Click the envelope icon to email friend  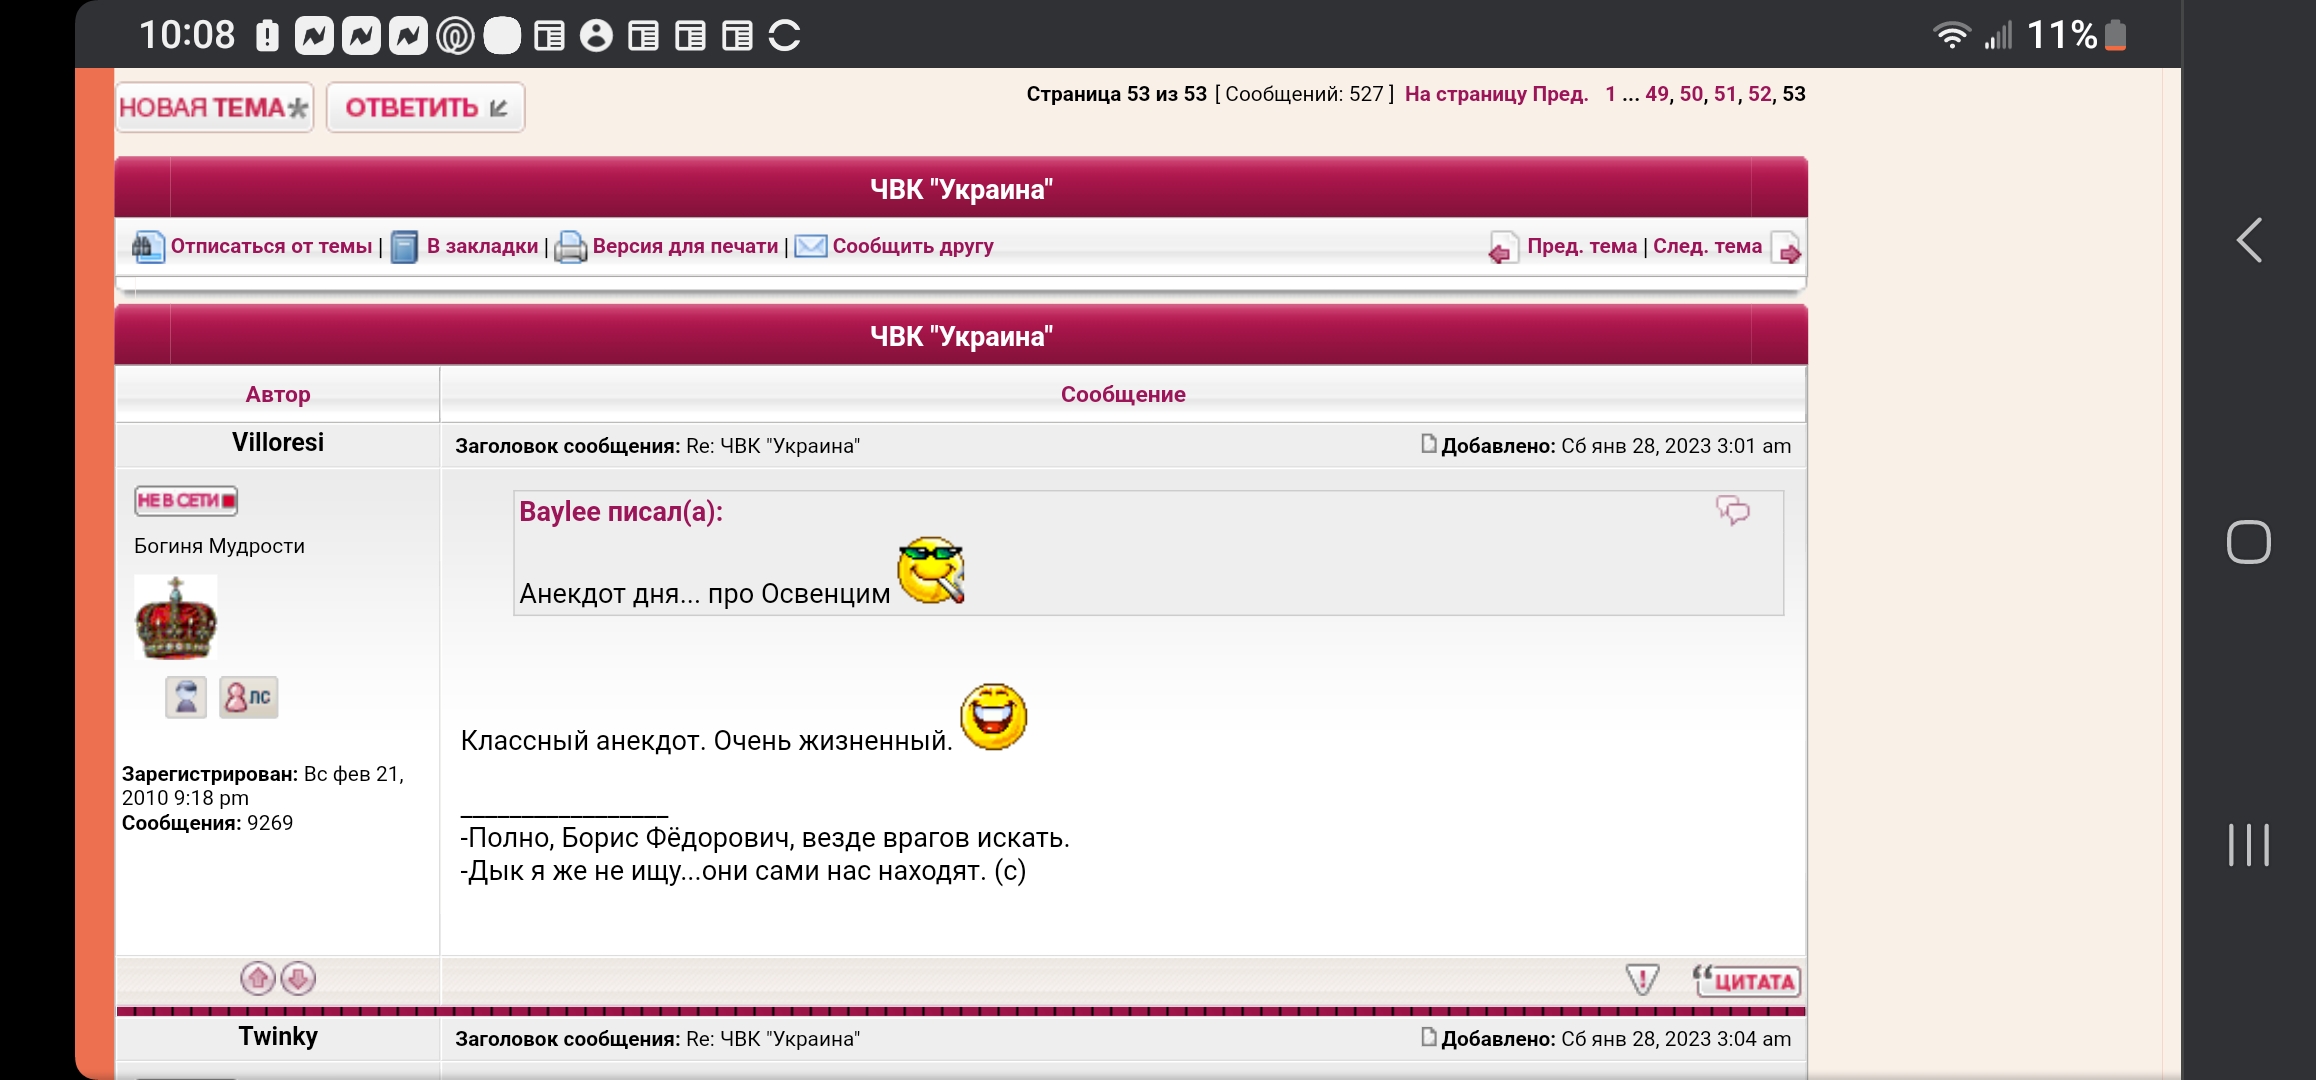tap(810, 246)
